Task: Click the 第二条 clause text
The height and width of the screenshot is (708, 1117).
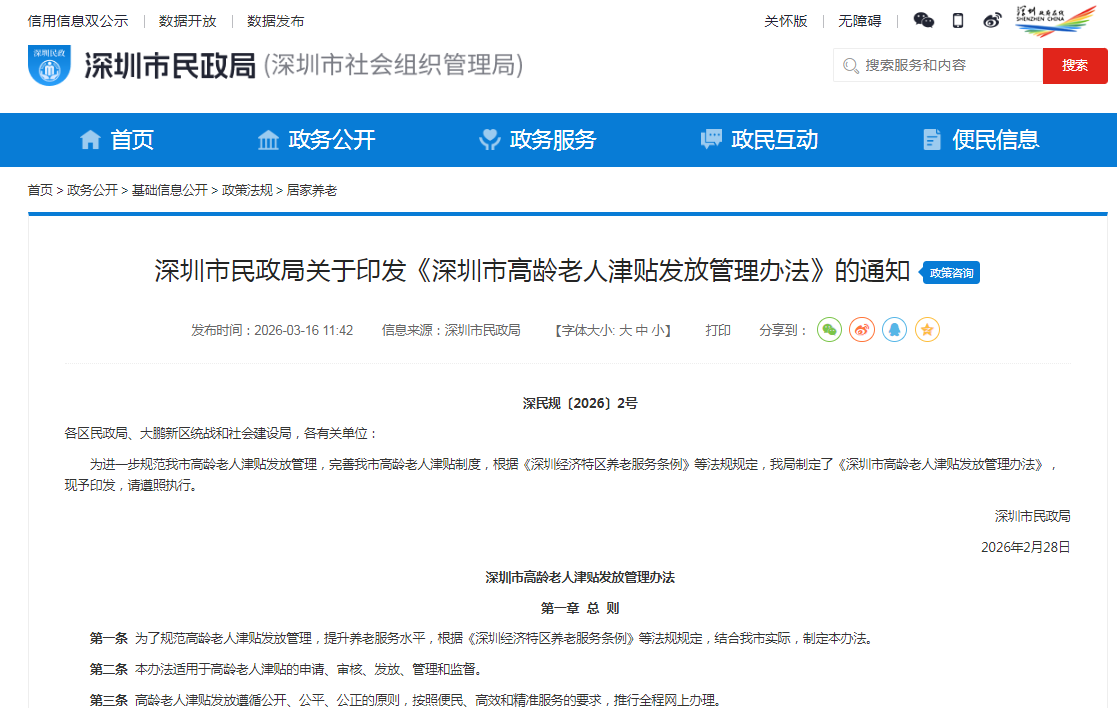Action: point(286,670)
